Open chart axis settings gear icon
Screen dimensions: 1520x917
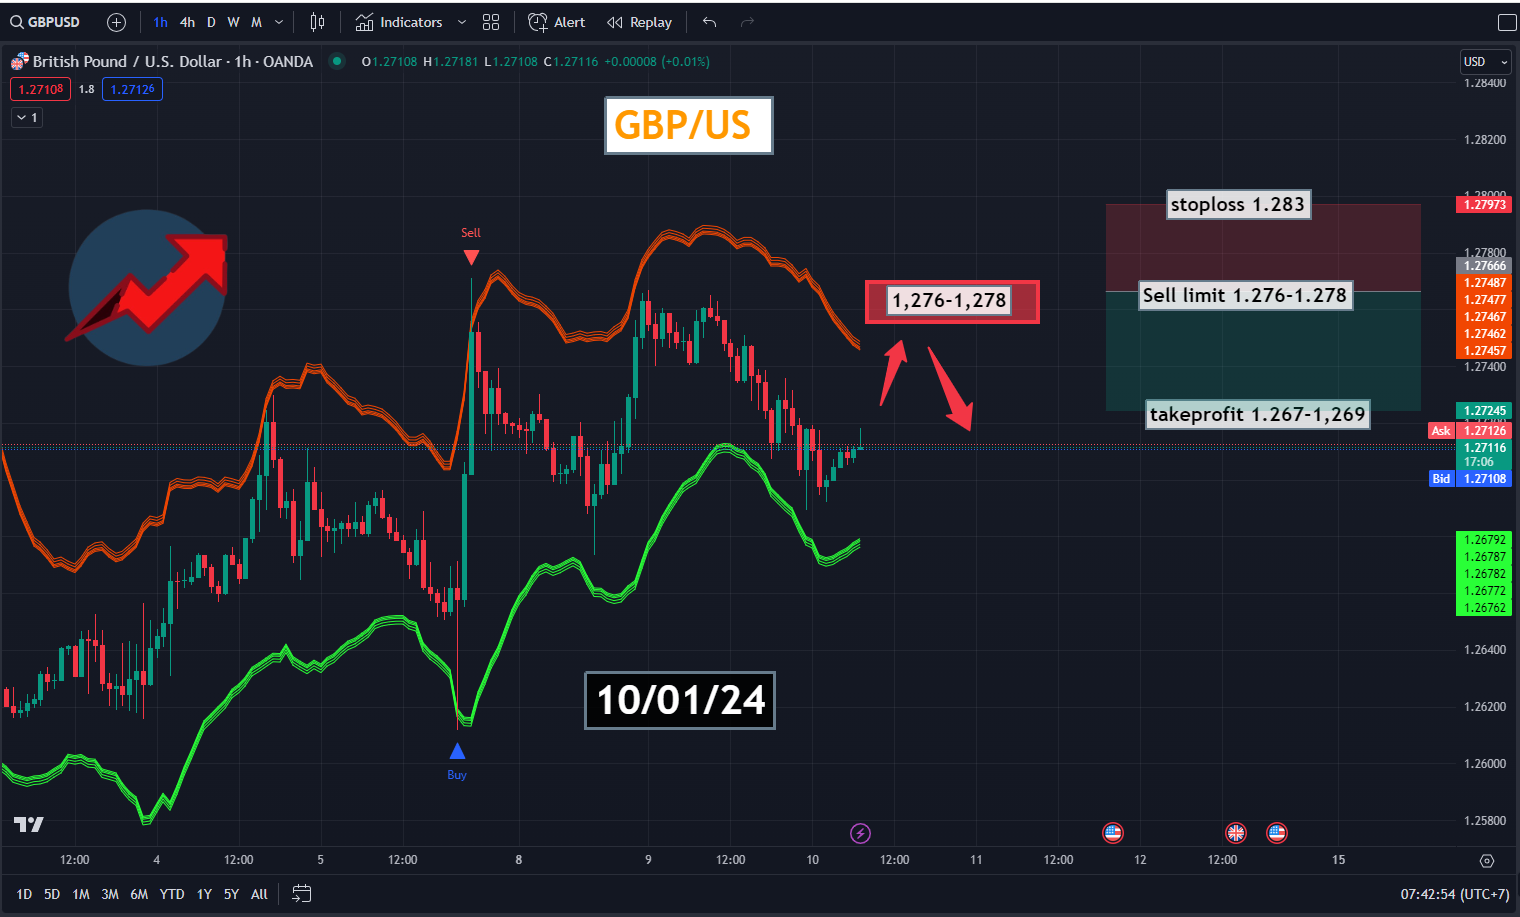[x=1486, y=861]
